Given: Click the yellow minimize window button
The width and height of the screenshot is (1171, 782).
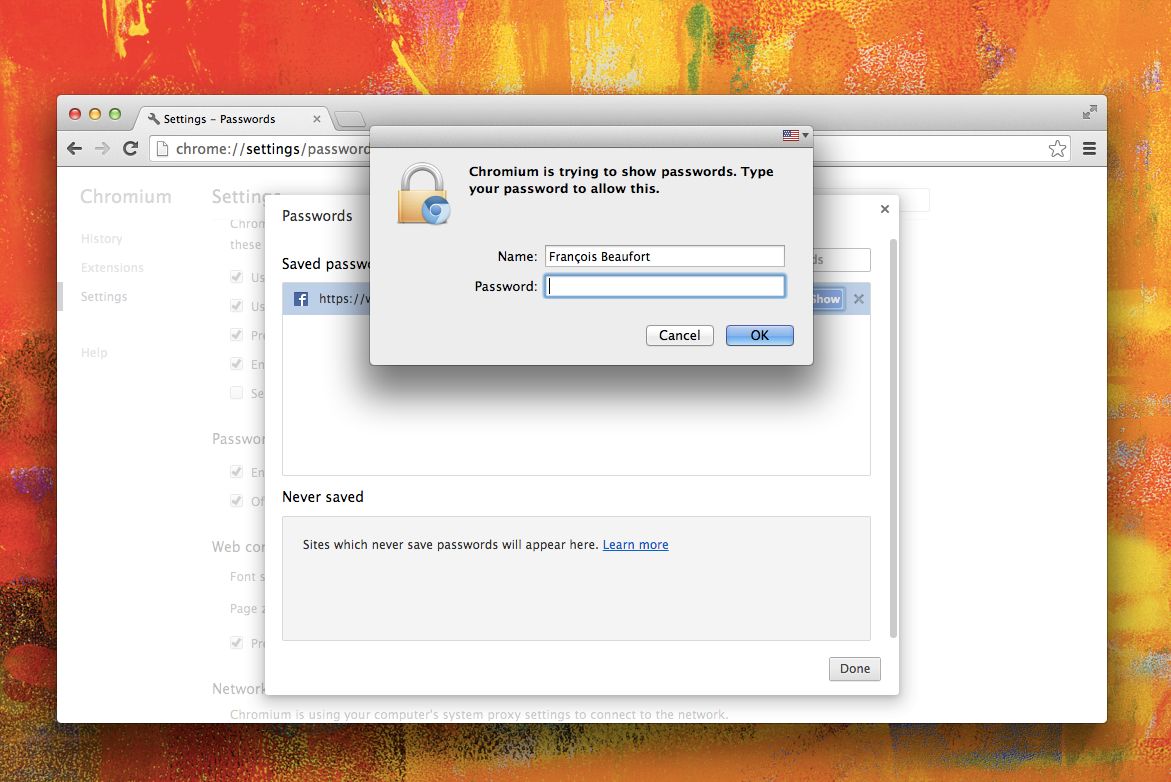Looking at the screenshot, I should pyautogui.click(x=95, y=114).
